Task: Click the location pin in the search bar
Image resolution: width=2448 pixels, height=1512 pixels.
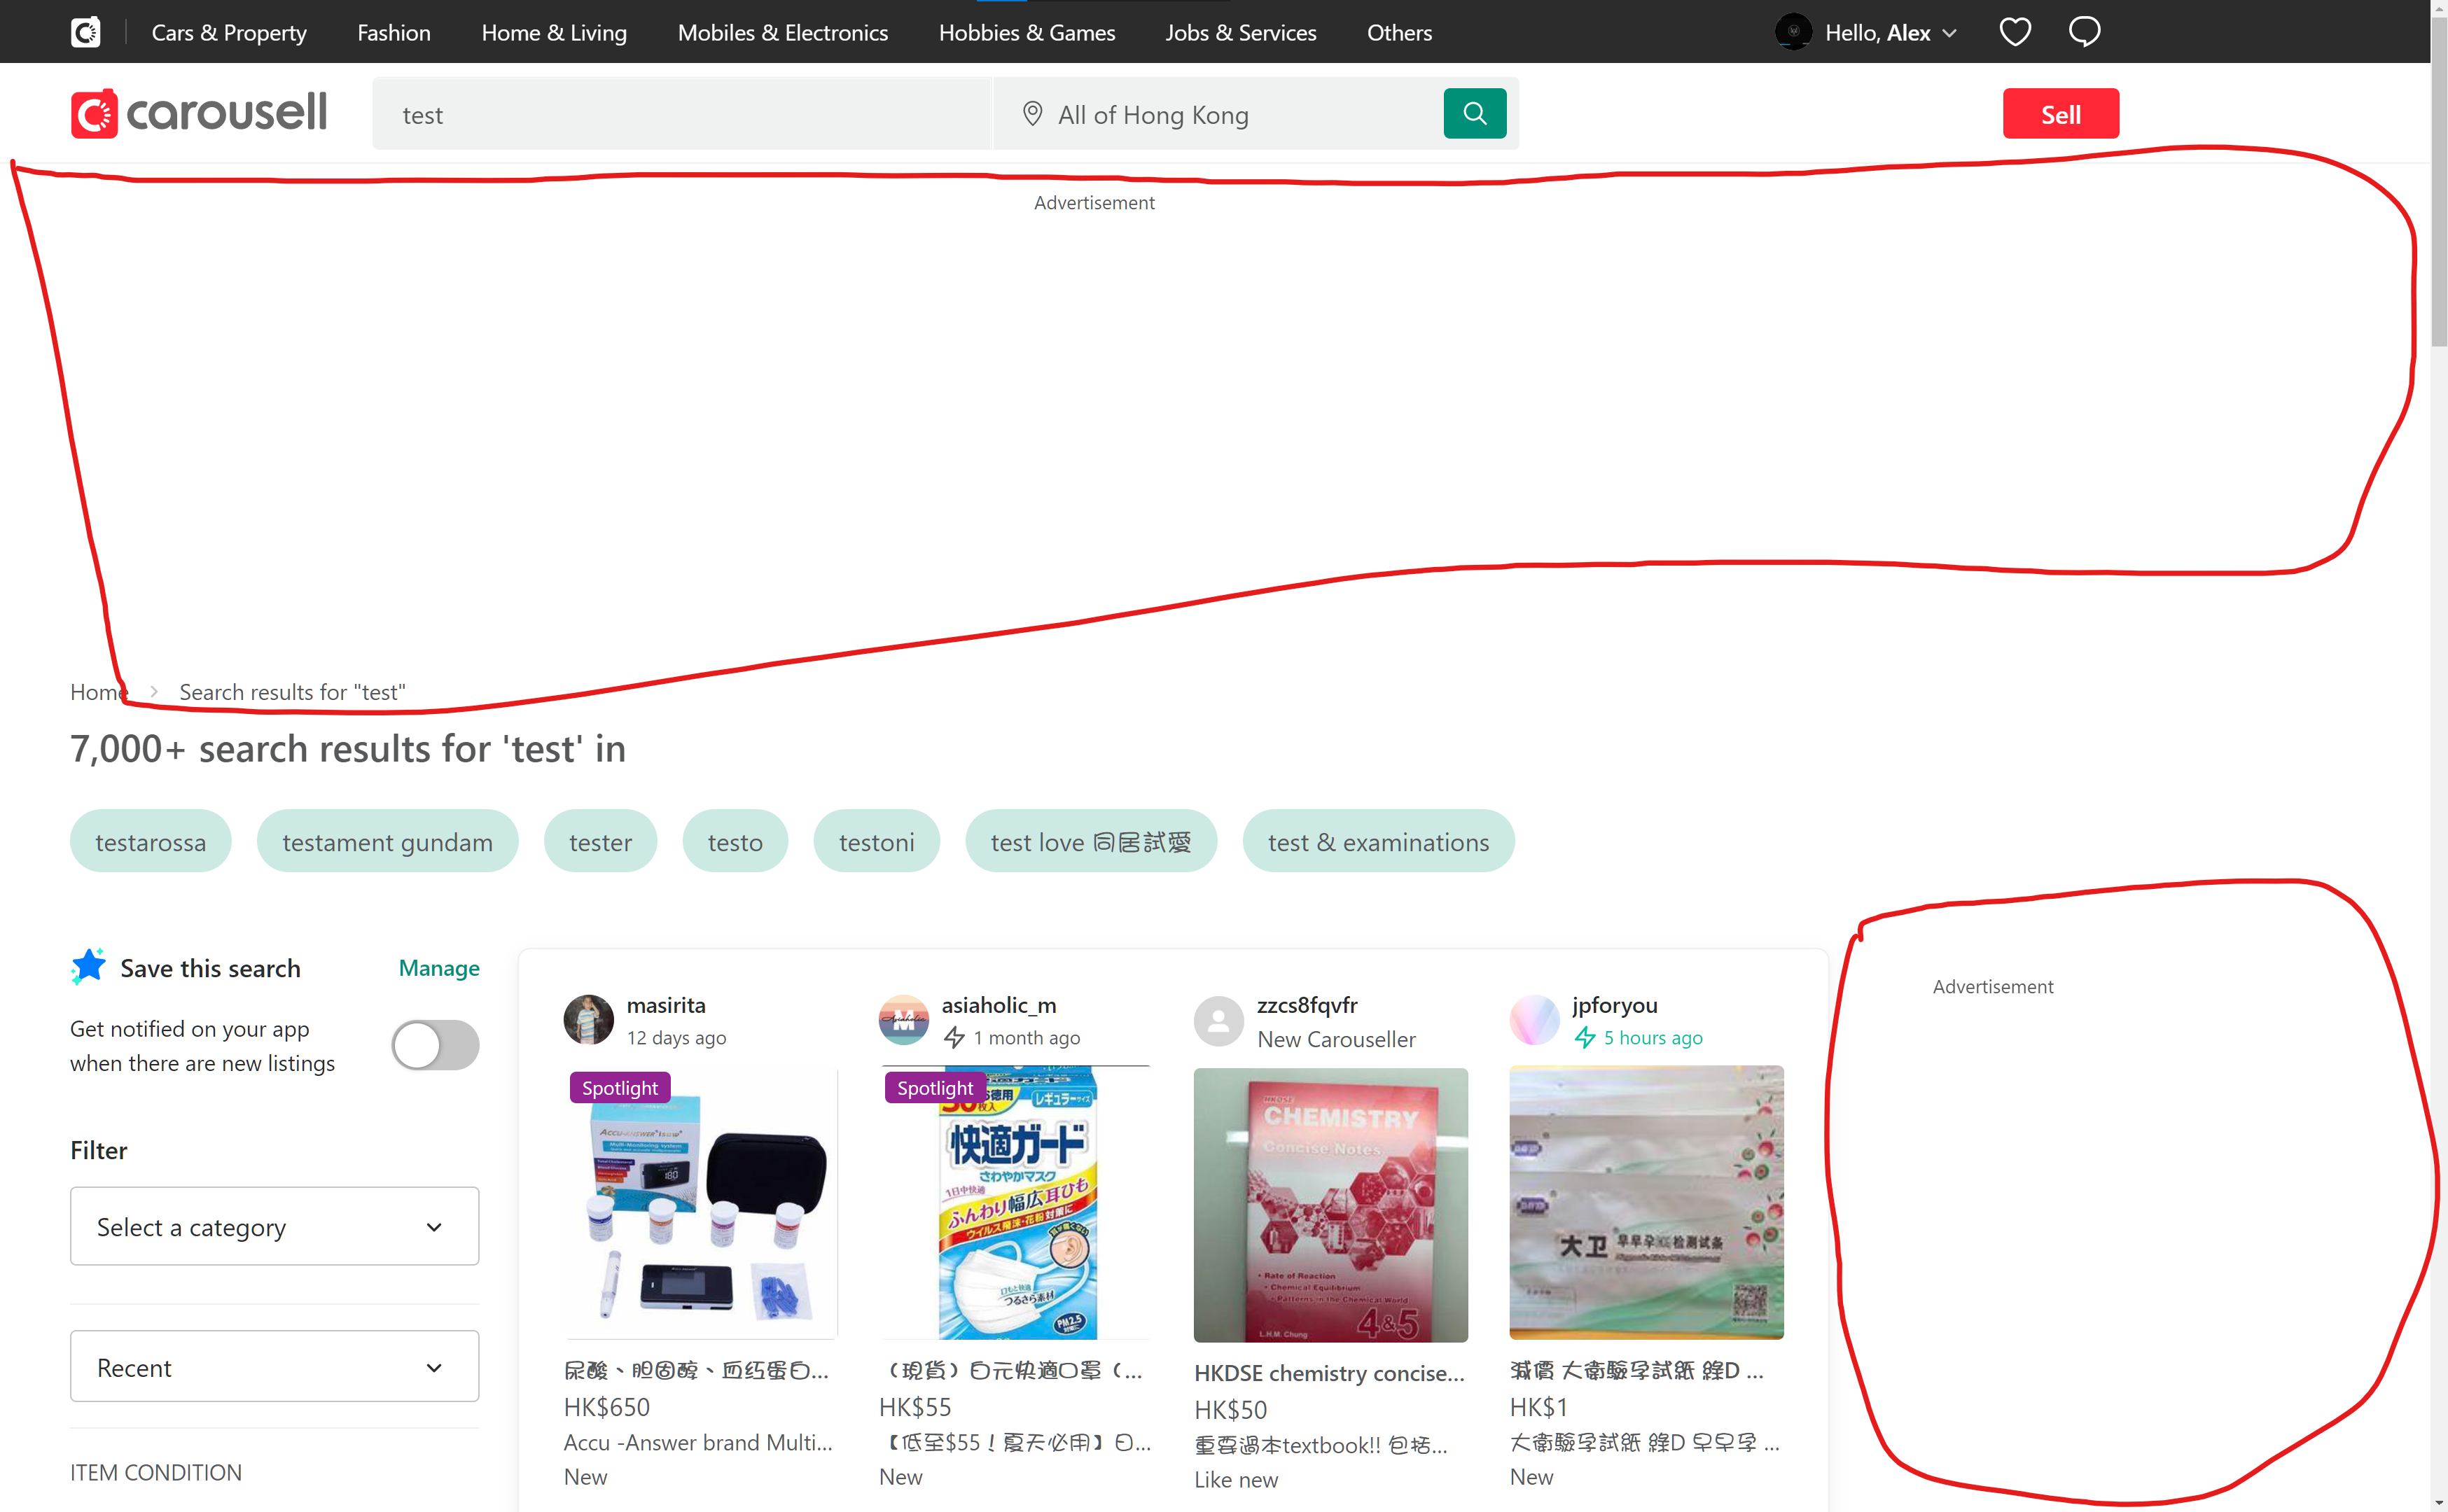Action: click(1032, 113)
